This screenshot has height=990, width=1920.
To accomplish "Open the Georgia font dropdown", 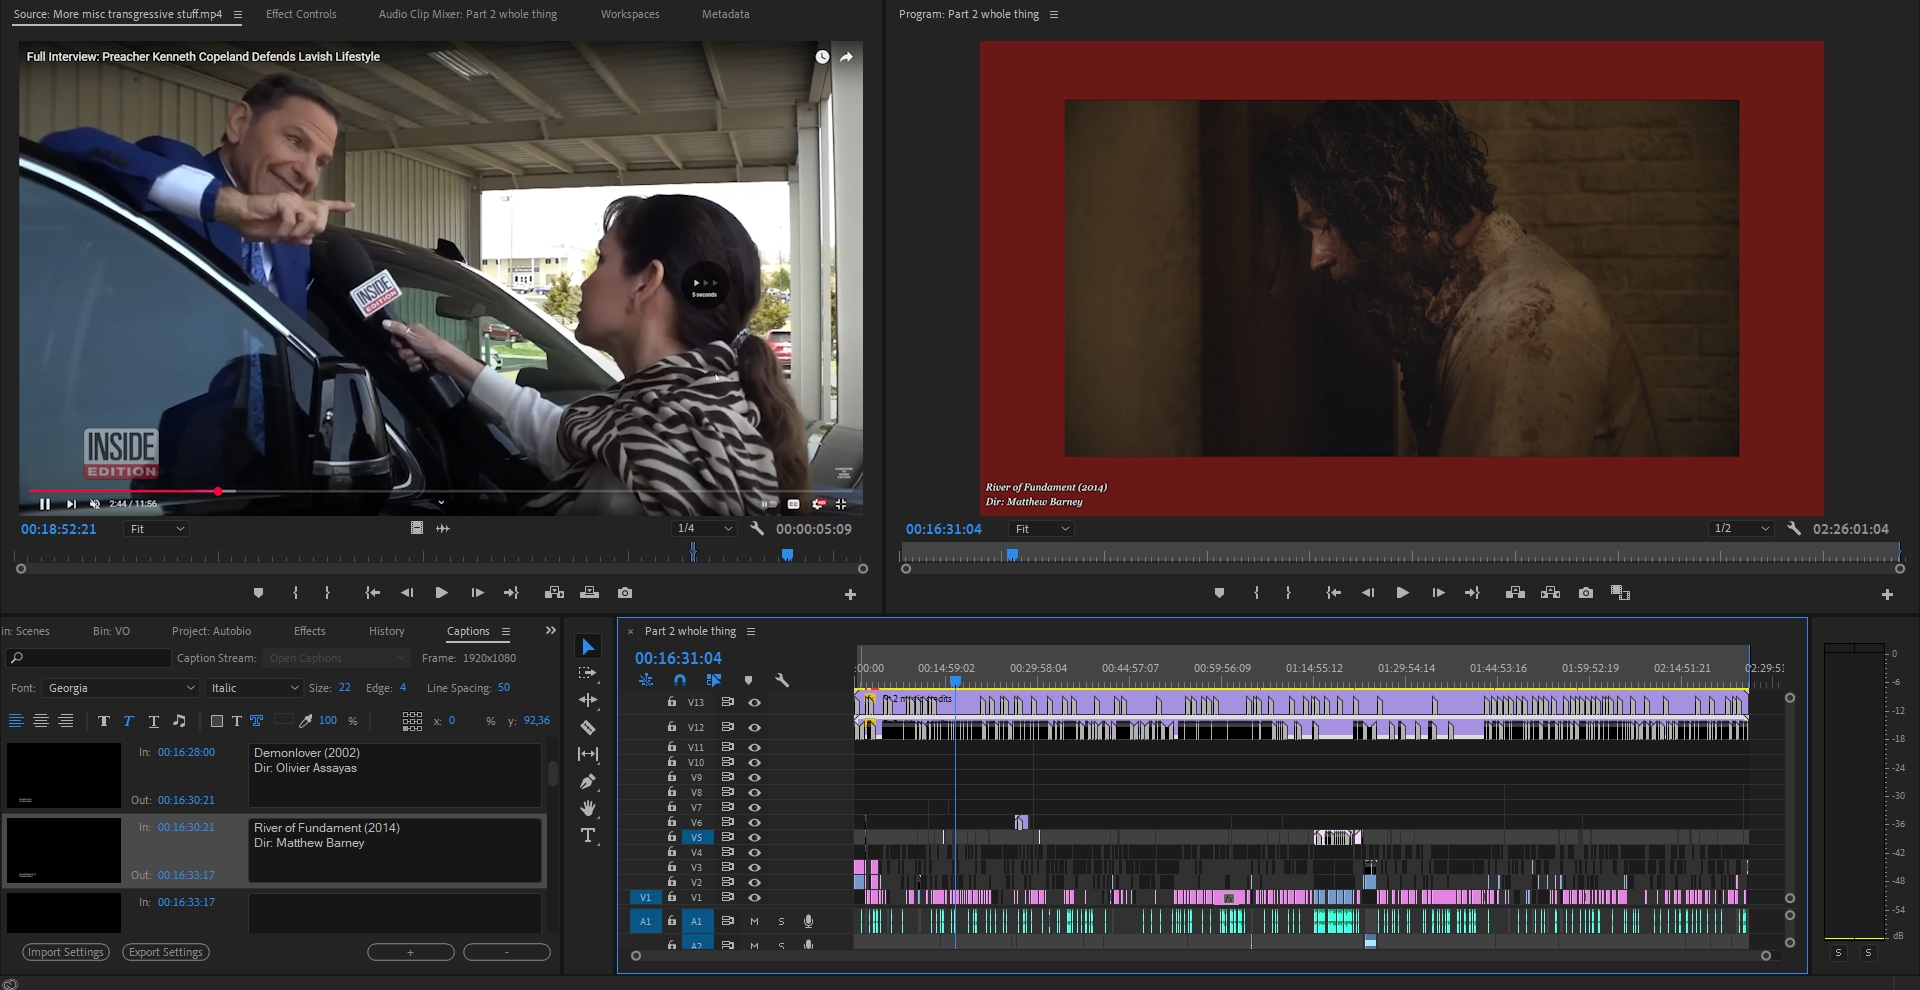I will pyautogui.click(x=120, y=688).
